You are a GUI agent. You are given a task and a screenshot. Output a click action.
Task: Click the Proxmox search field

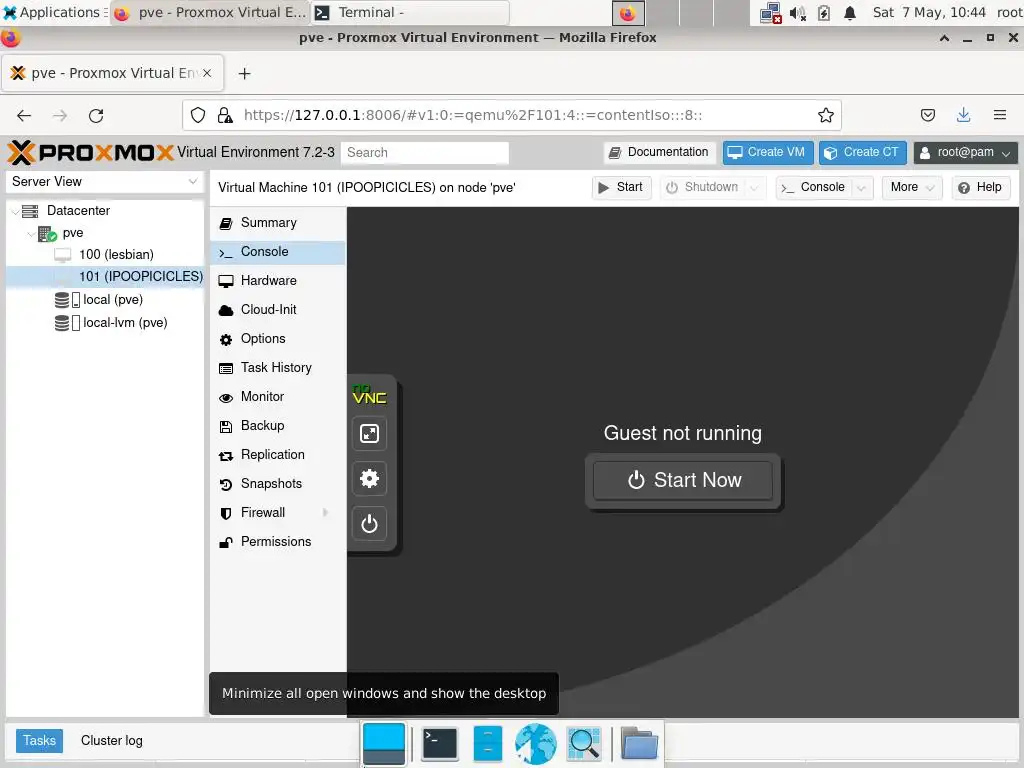[x=424, y=153]
